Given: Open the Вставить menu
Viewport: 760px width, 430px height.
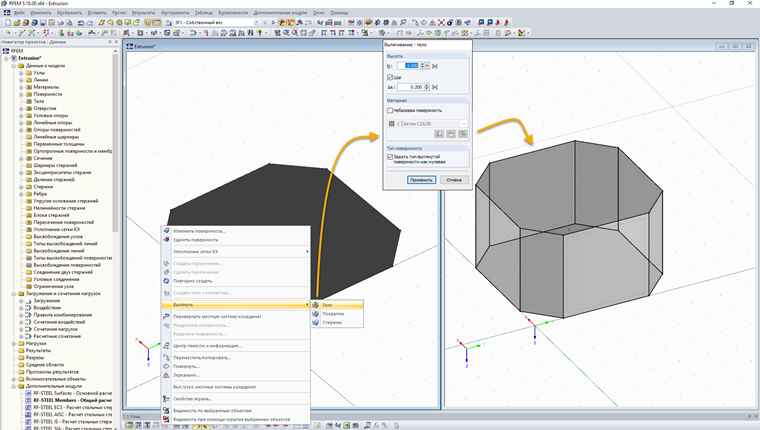Looking at the screenshot, I should tap(97, 13).
